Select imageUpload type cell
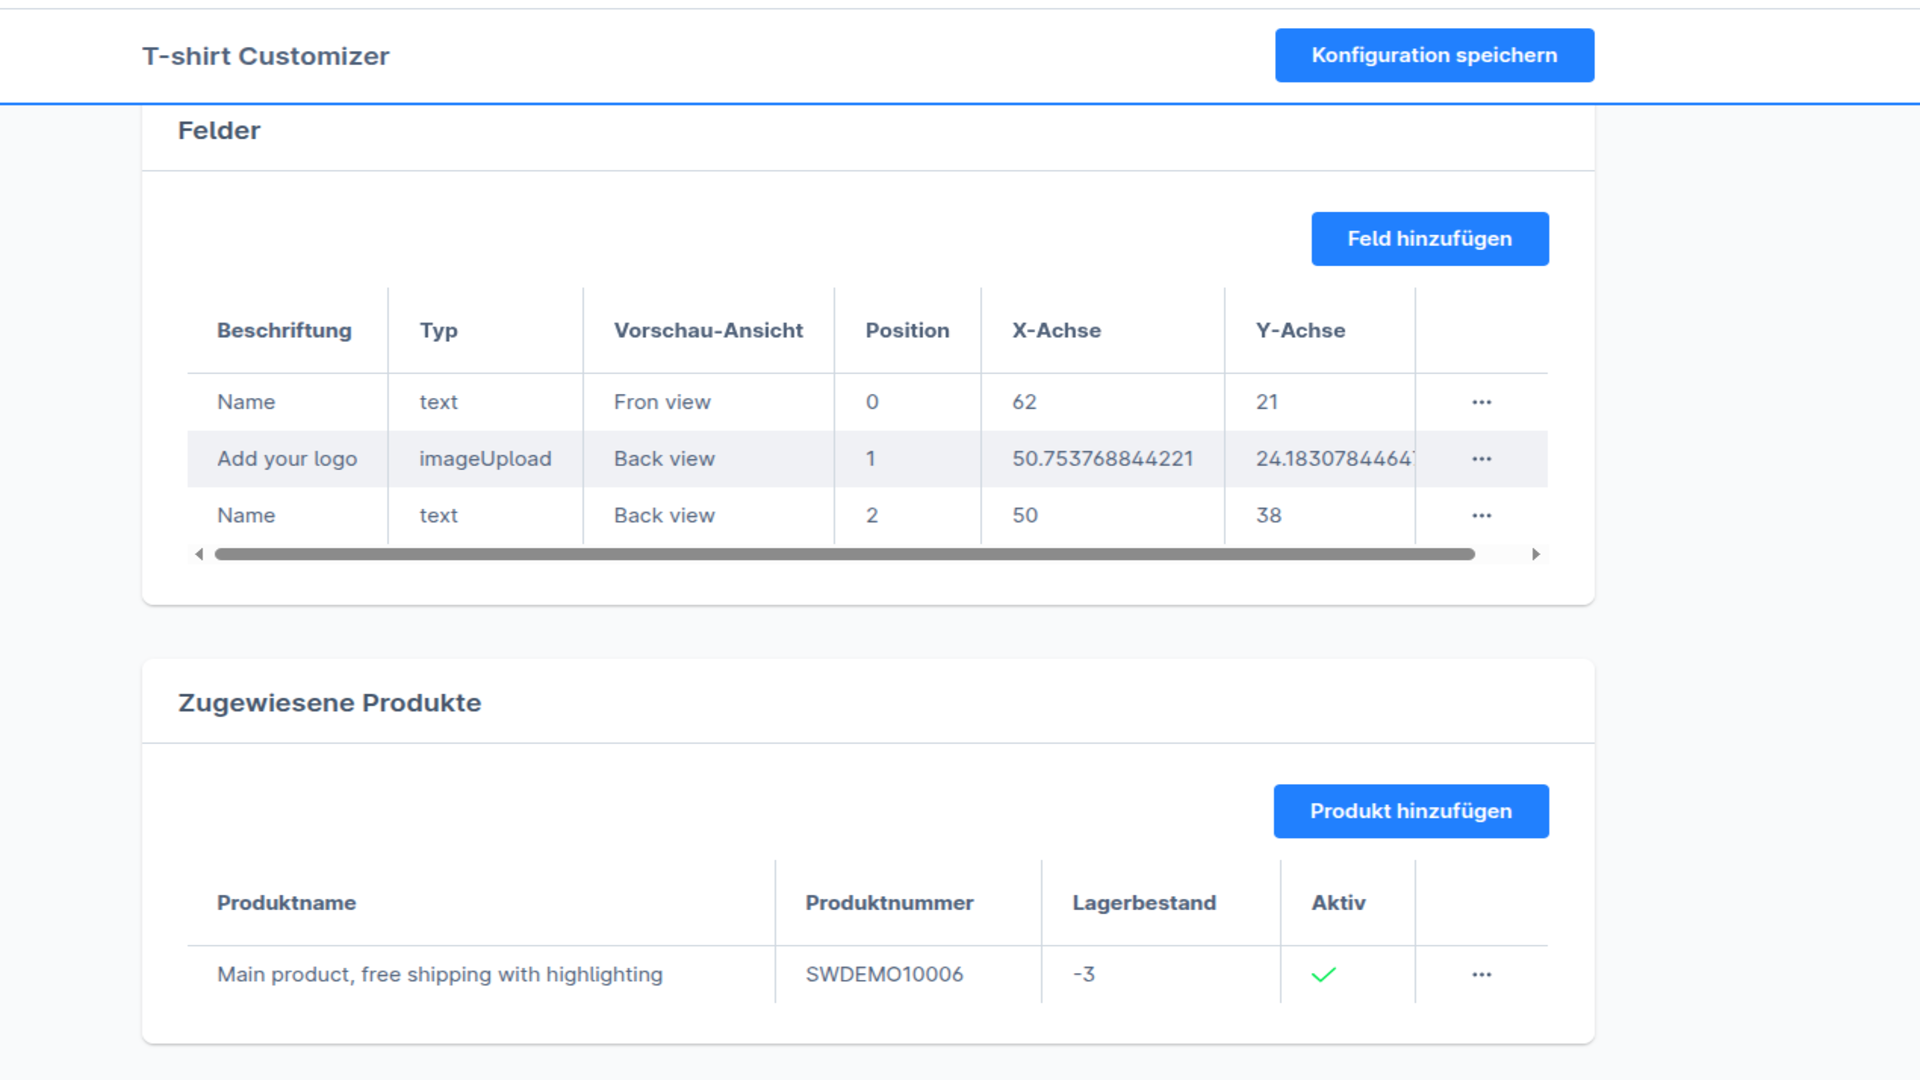 click(x=485, y=459)
